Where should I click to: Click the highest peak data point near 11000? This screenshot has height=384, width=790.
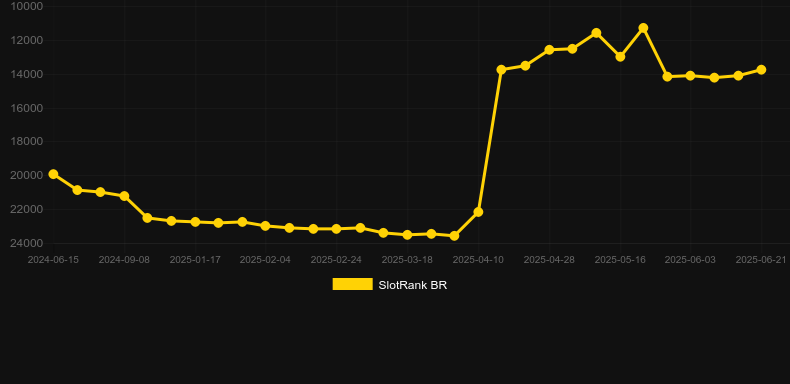643,28
